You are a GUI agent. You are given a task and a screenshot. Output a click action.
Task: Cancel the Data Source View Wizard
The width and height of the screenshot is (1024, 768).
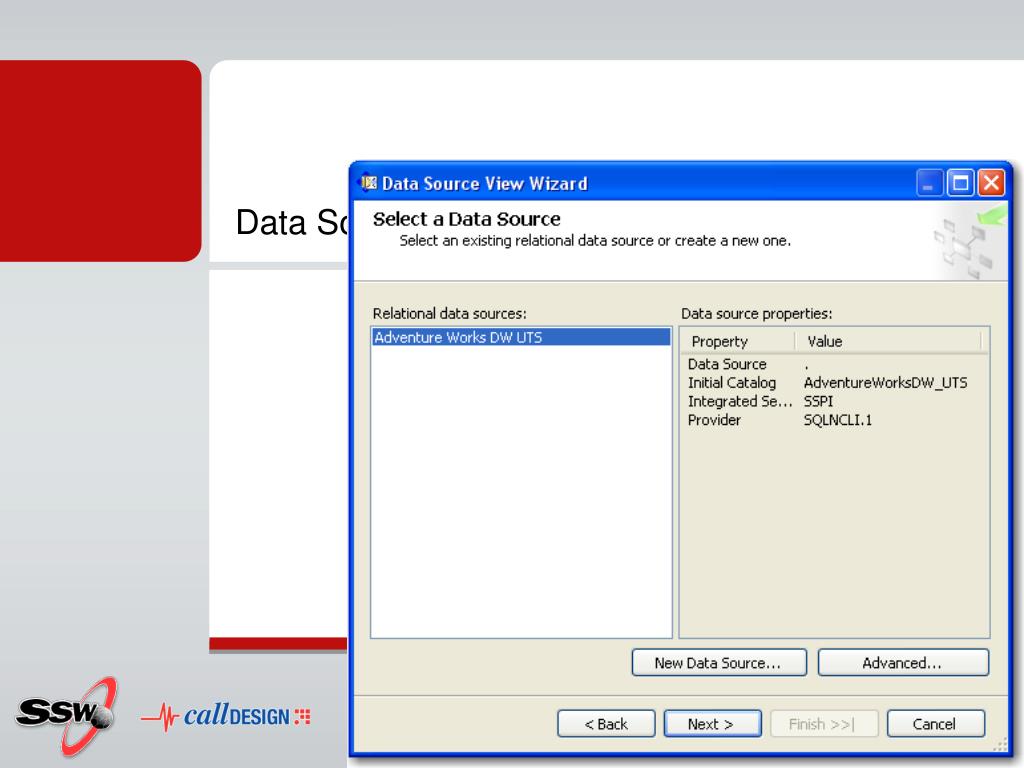click(x=935, y=724)
